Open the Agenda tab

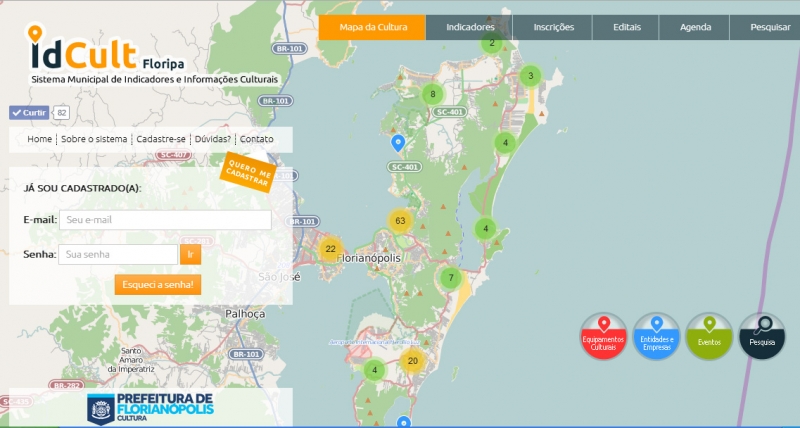point(695,27)
